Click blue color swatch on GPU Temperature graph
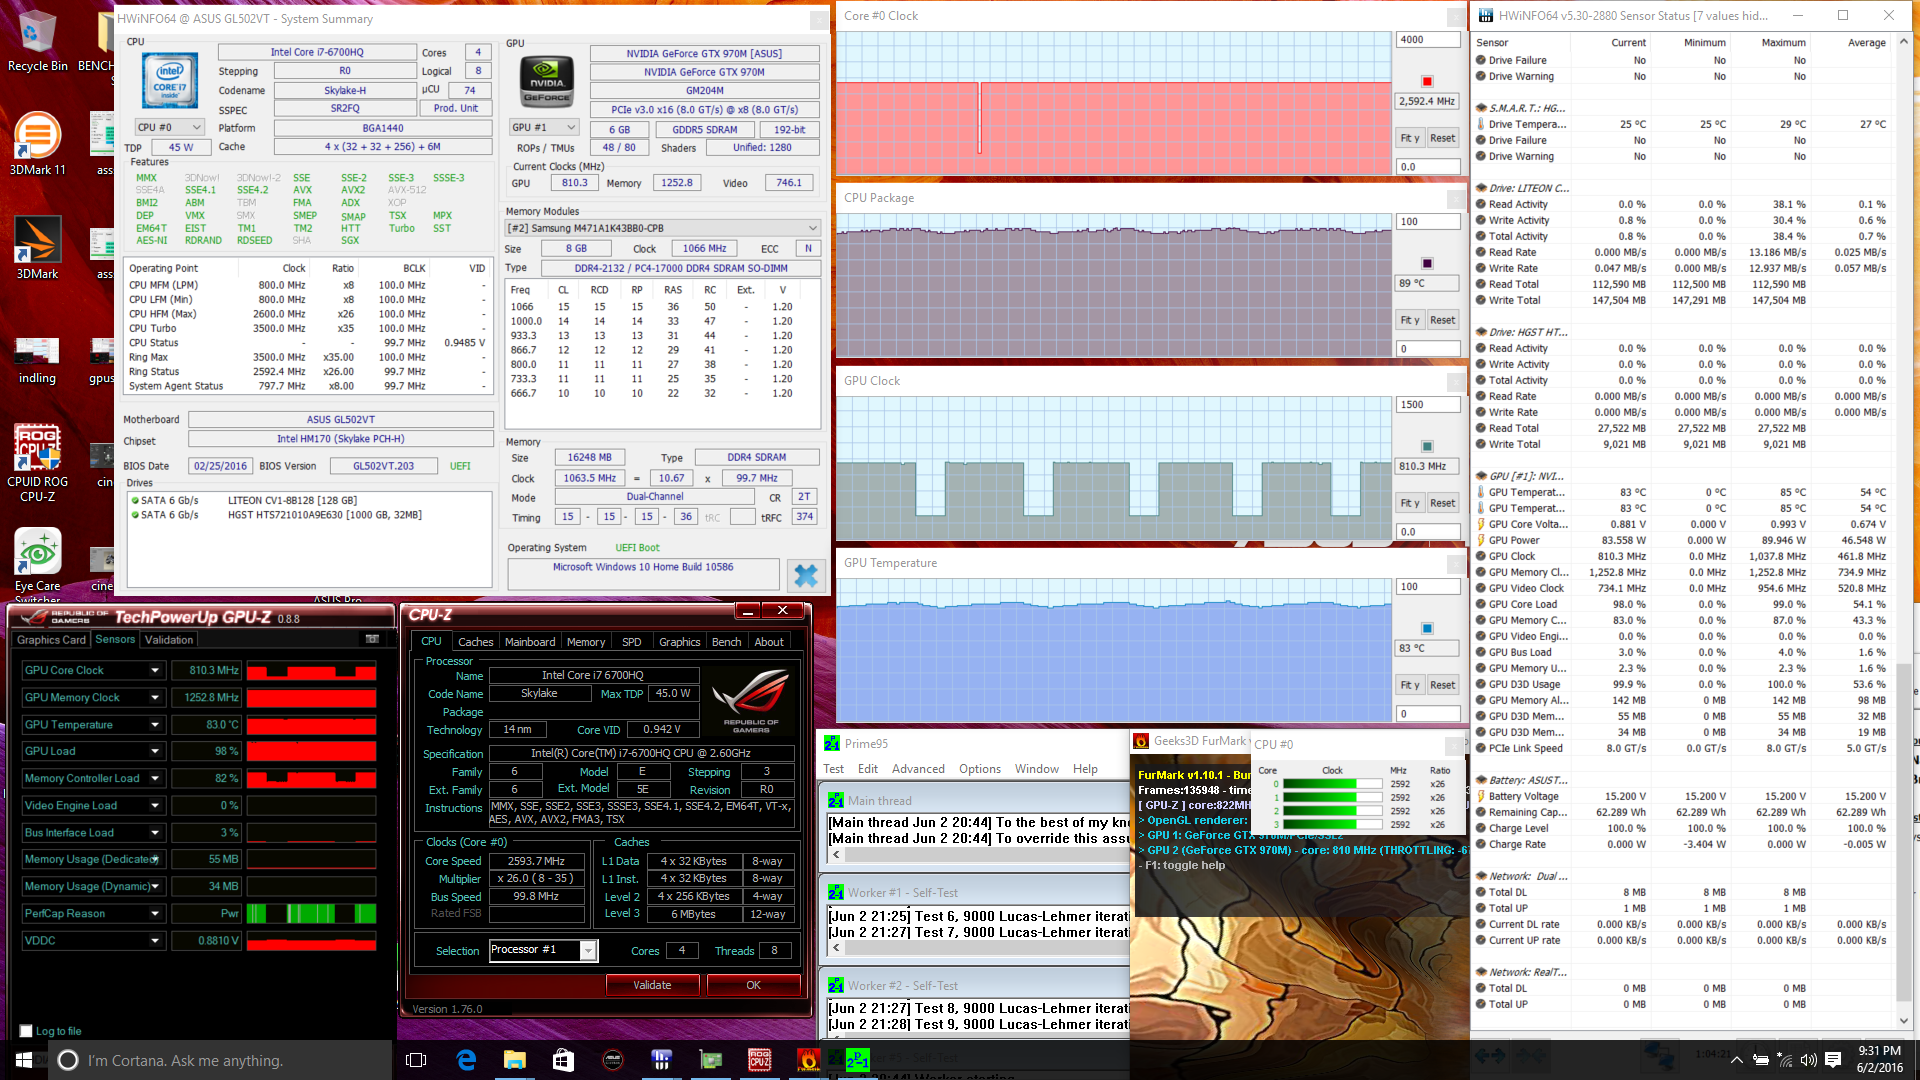The width and height of the screenshot is (1920, 1080). (1427, 628)
